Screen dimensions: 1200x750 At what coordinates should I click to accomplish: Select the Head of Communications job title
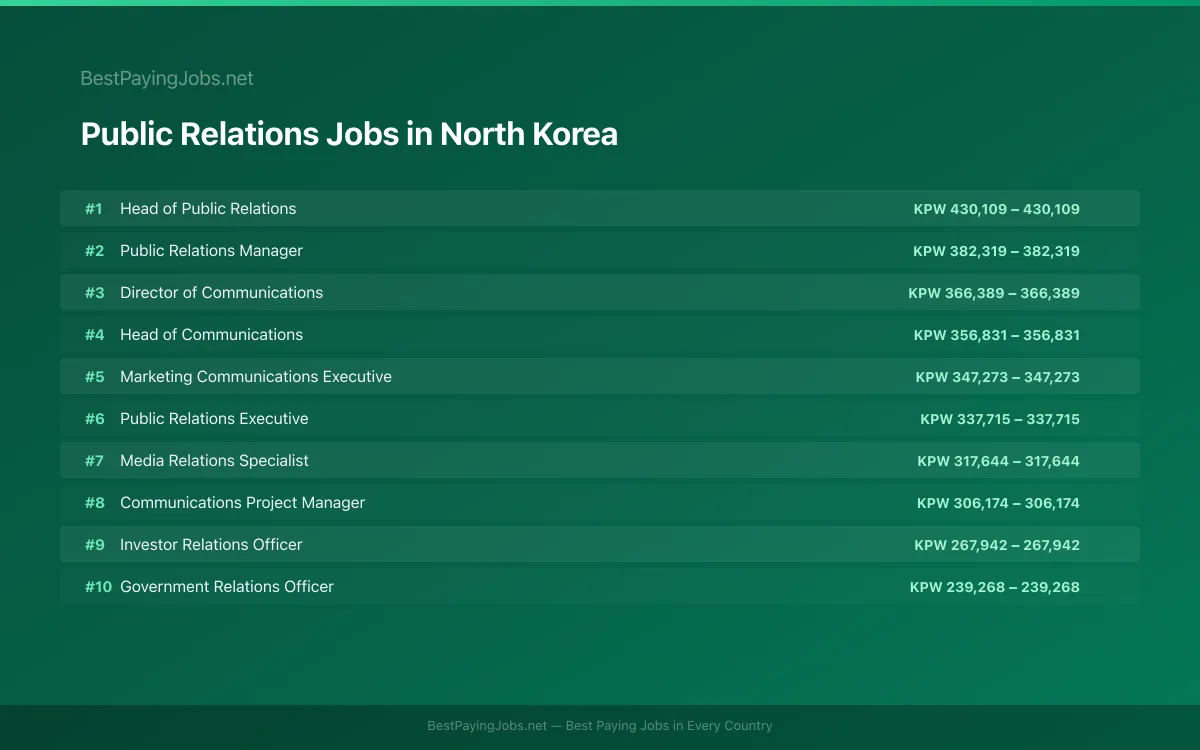click(x=211, y=335)
